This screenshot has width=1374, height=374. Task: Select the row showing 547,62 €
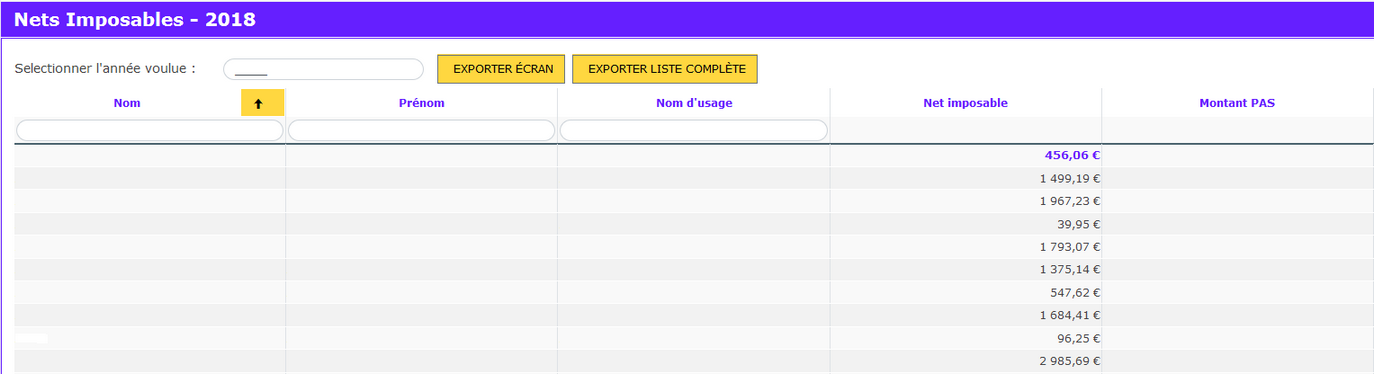[694, 293]
